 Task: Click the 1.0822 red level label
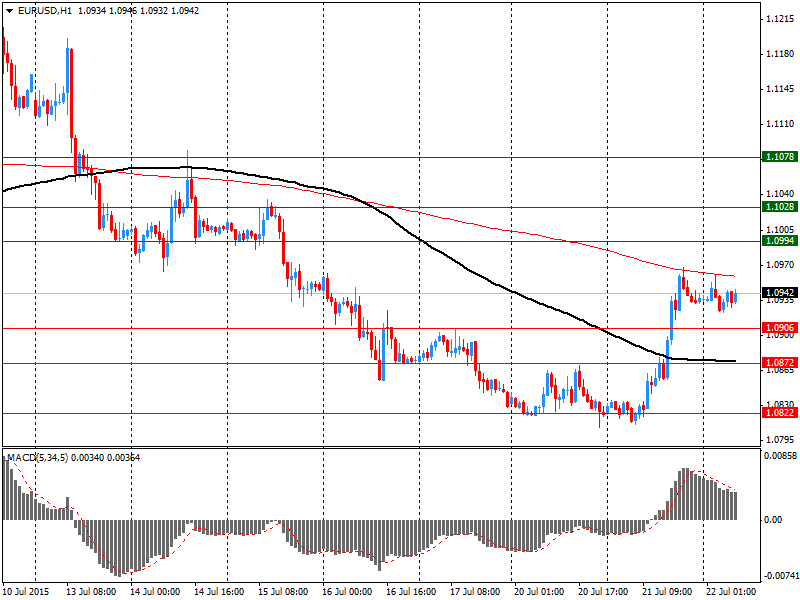pos(780,412)
